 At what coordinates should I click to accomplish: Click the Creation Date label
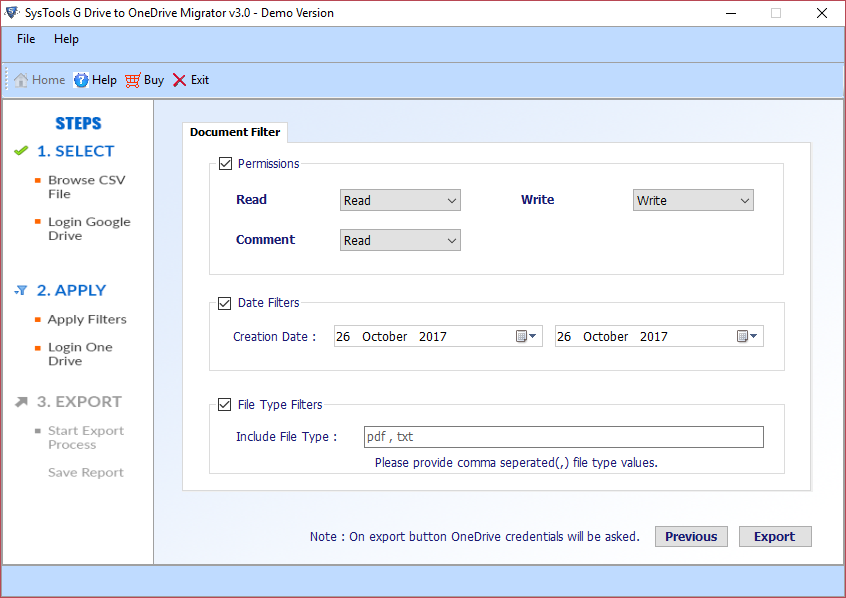click(274, 337)
